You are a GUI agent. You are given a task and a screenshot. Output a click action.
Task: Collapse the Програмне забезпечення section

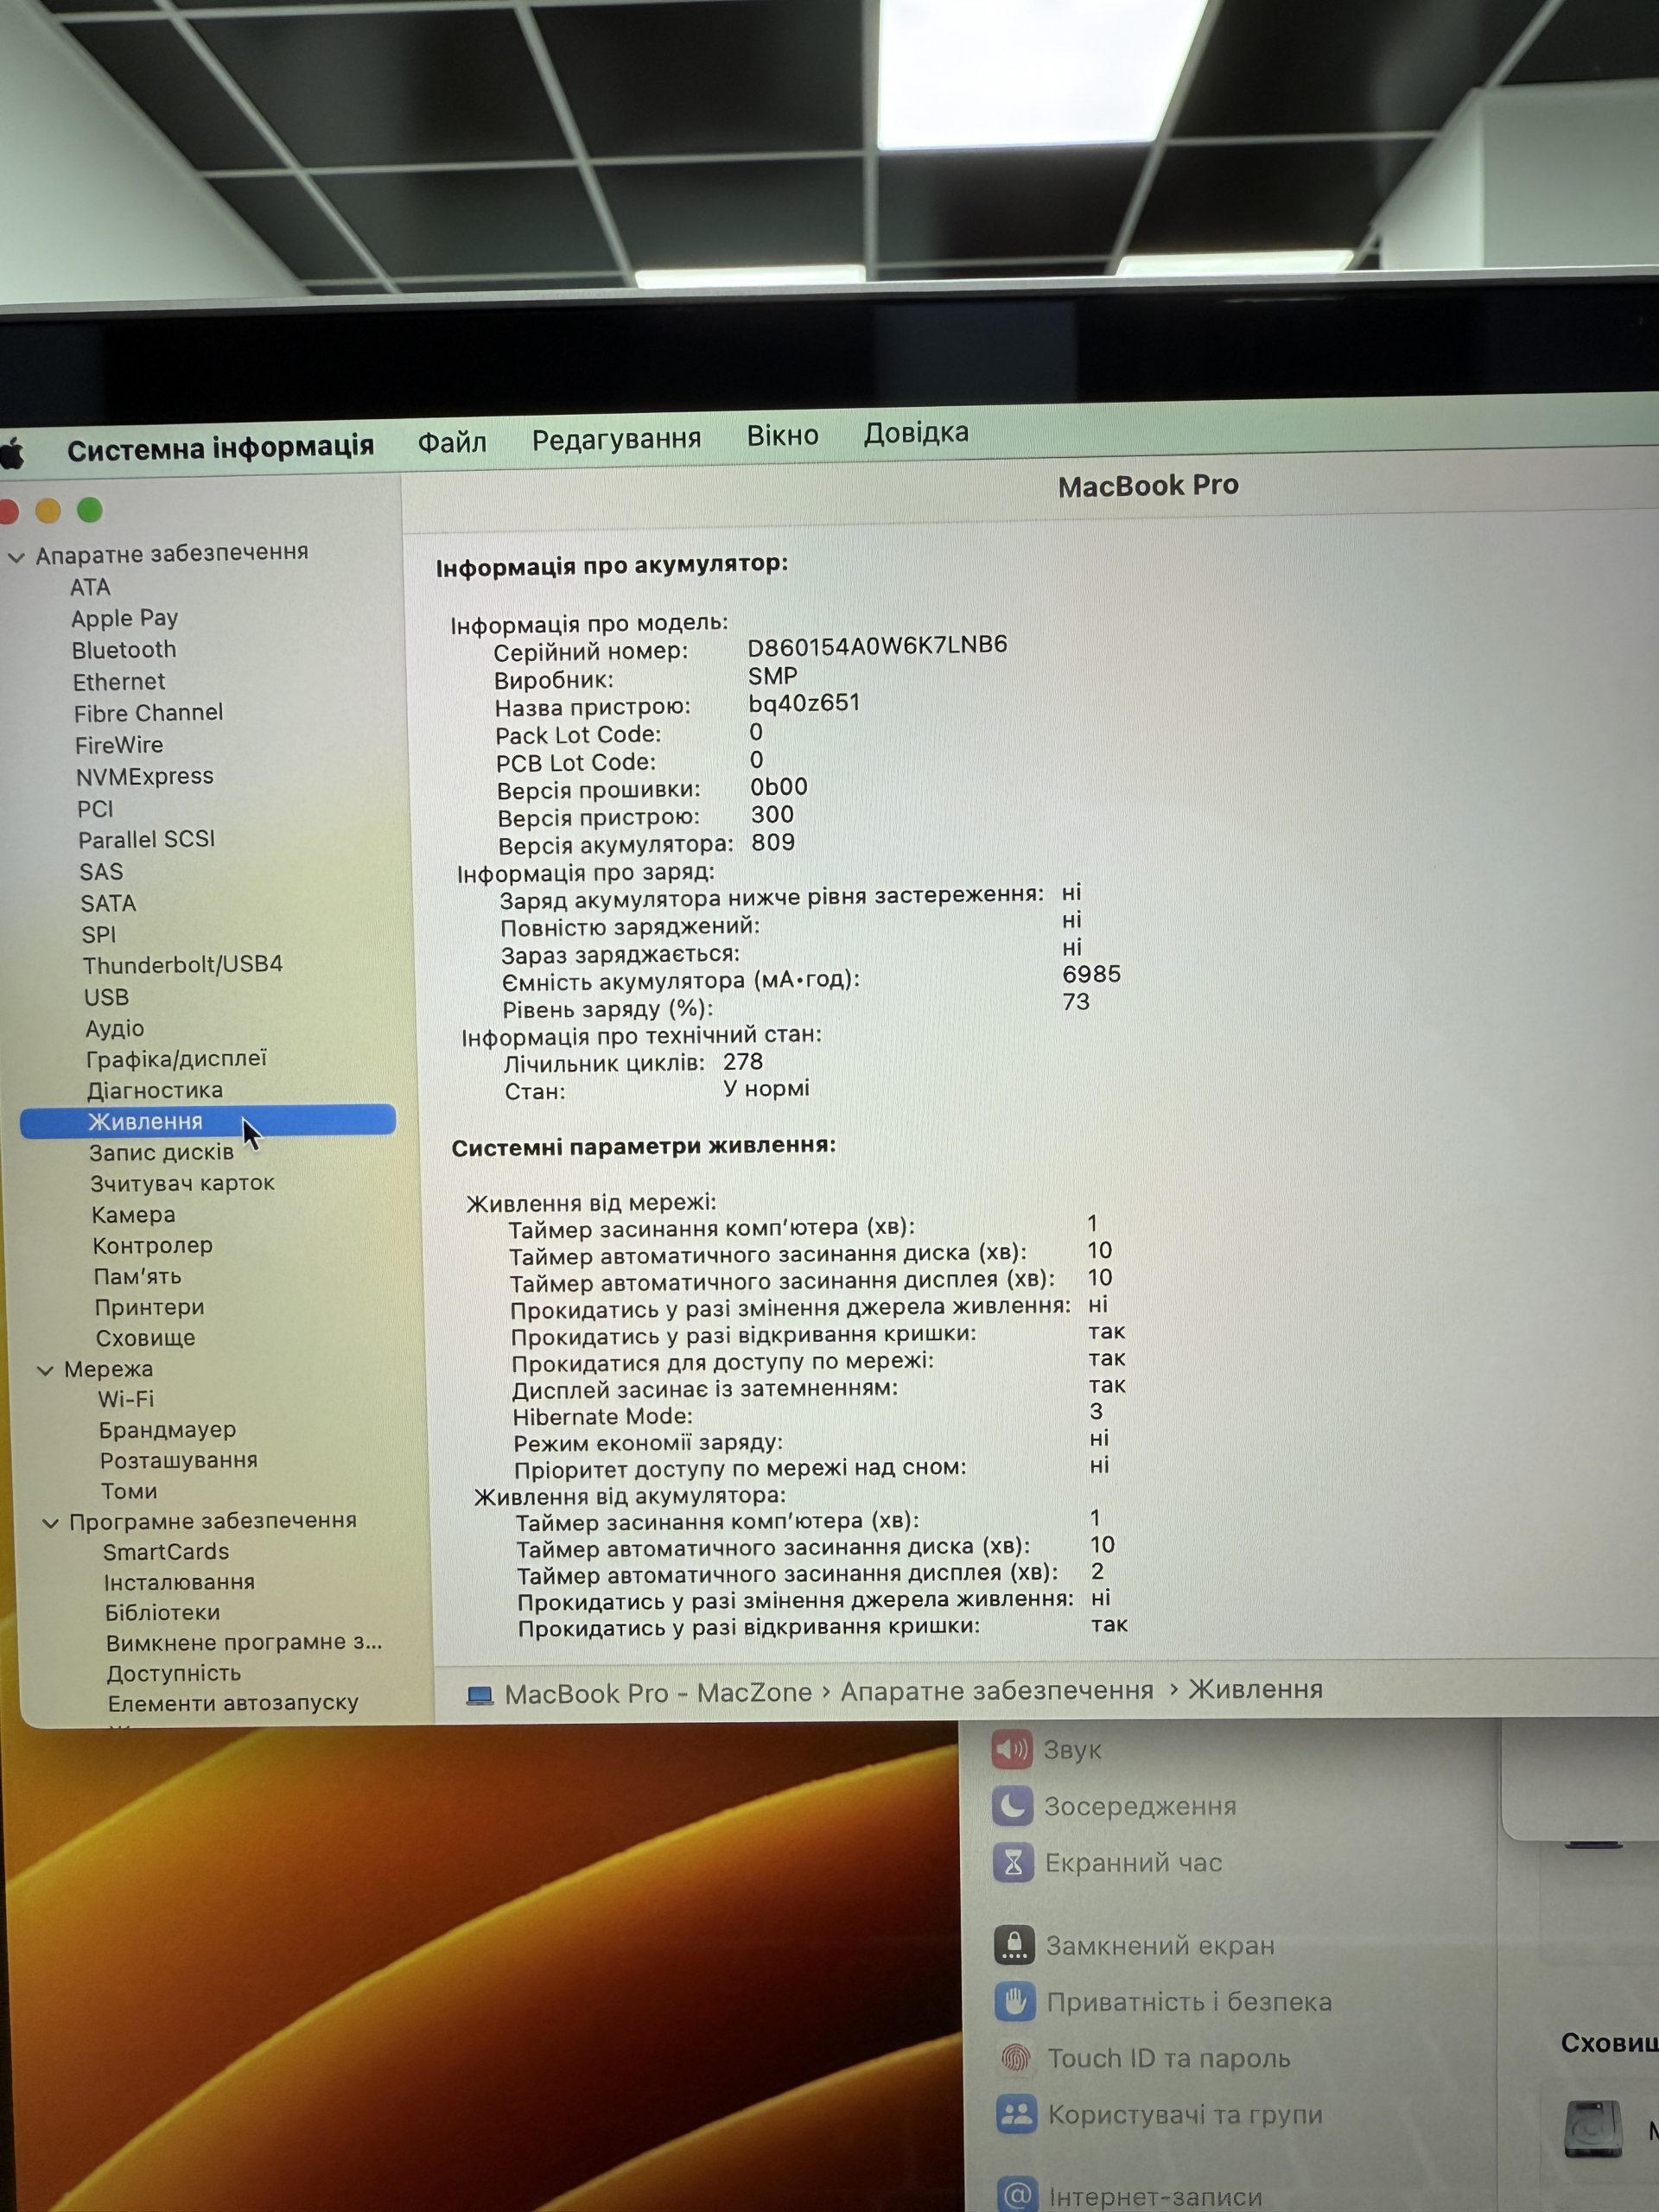[x=50, y=1523]
